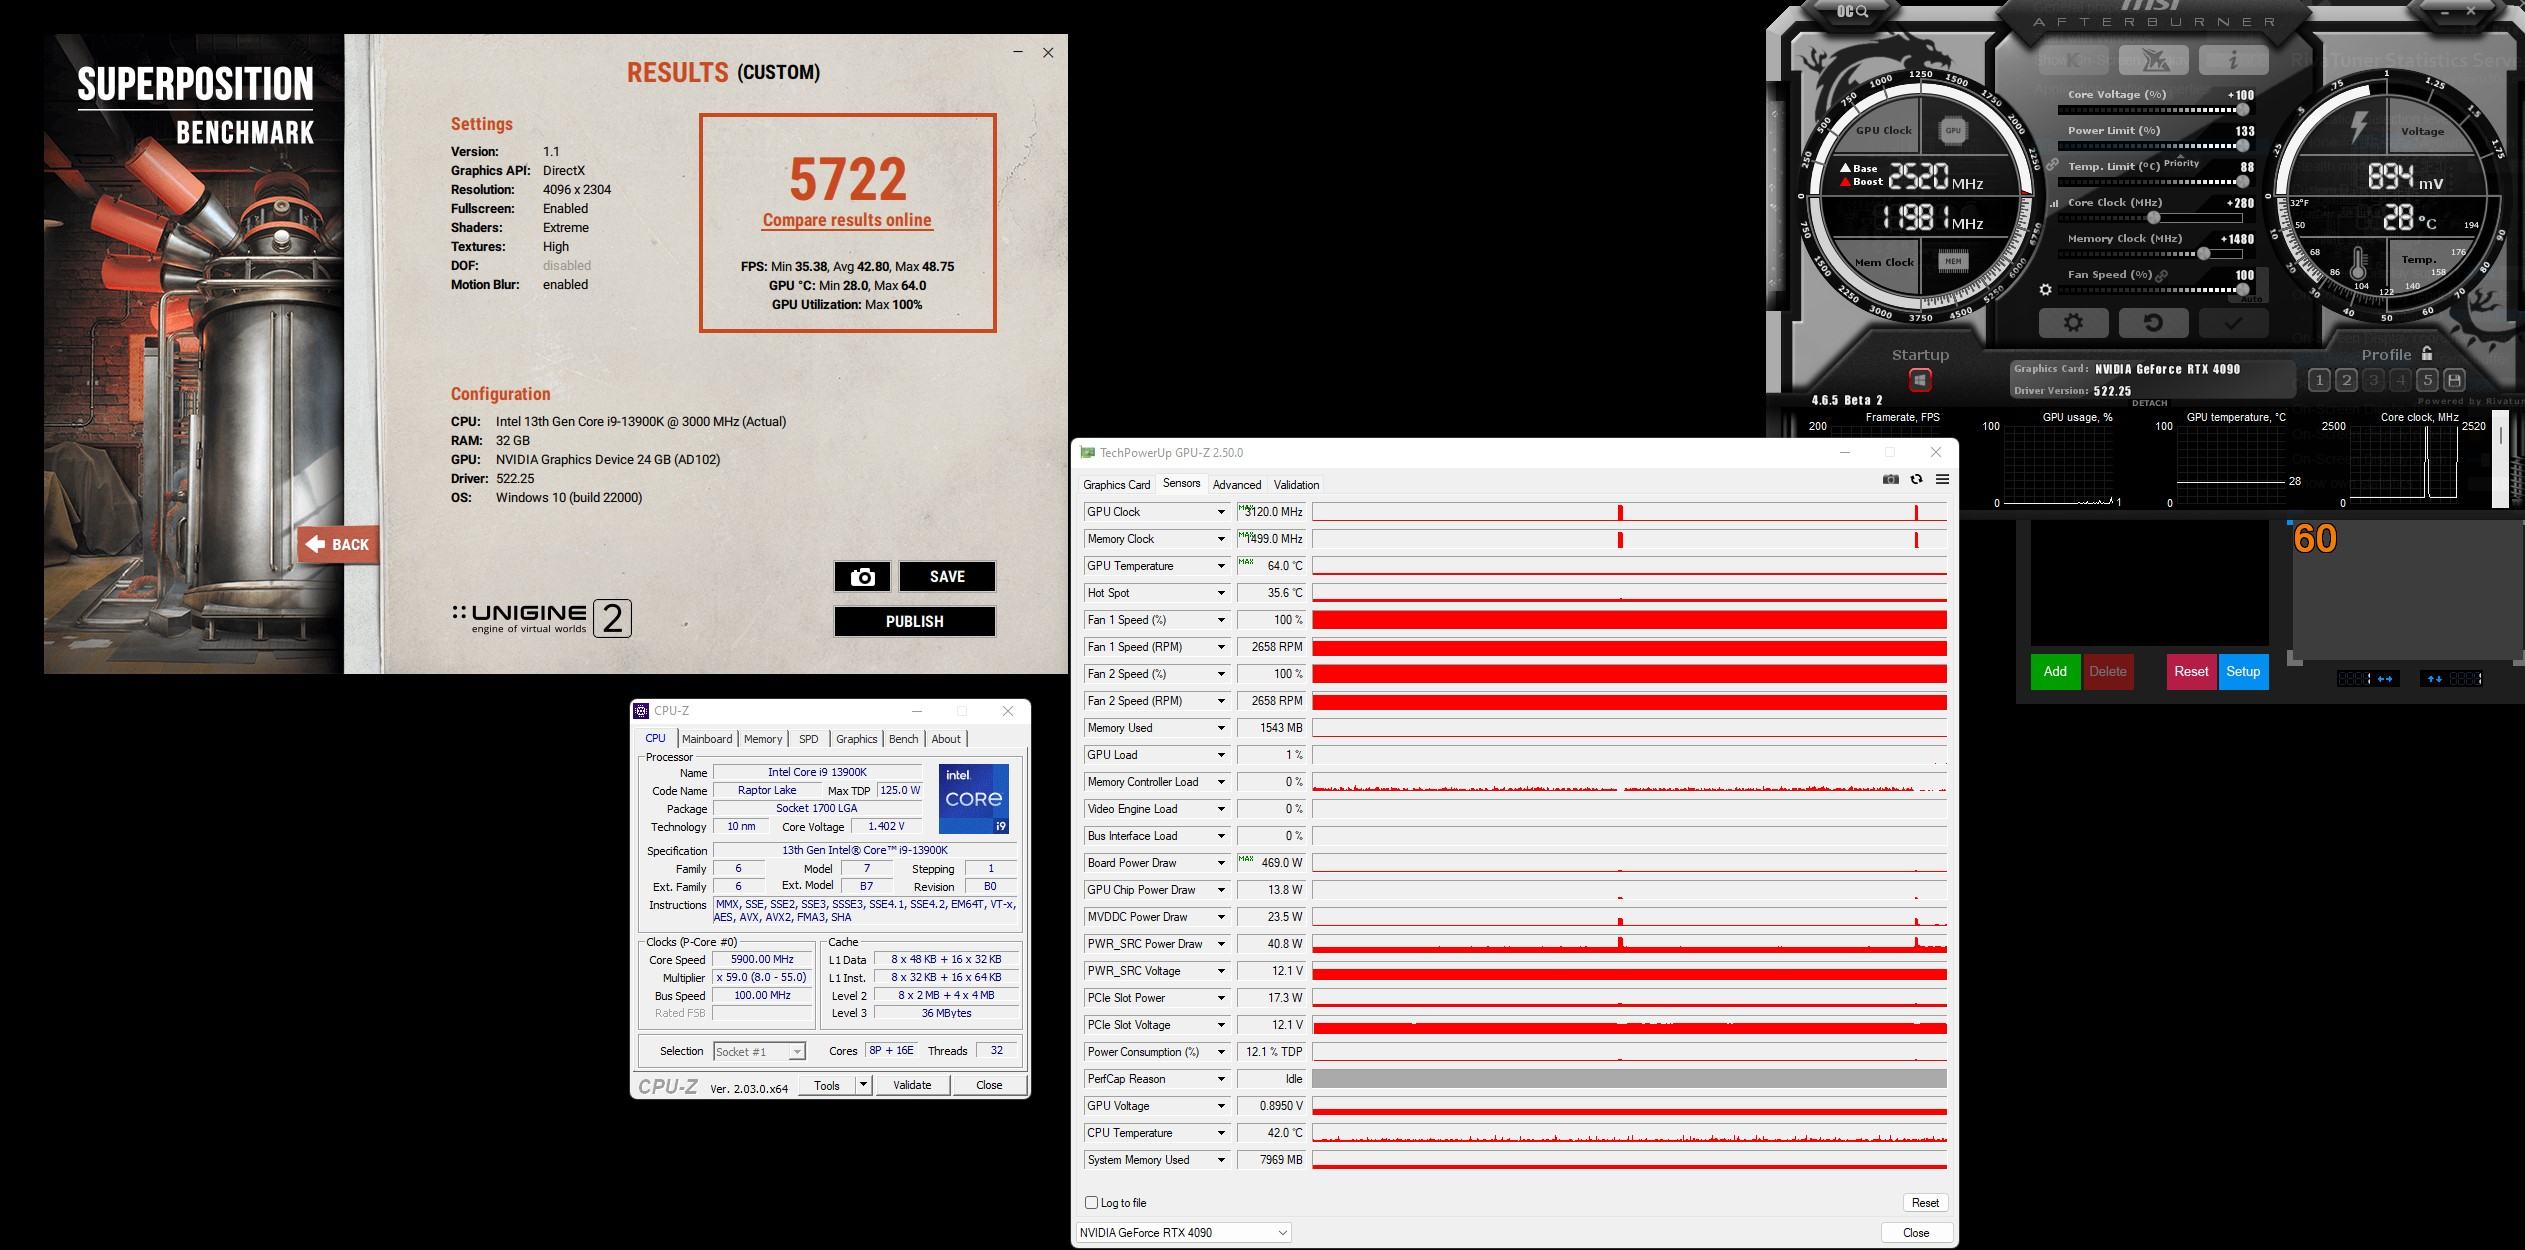Open the Memory tab in CPU-Z

(762, 739)
